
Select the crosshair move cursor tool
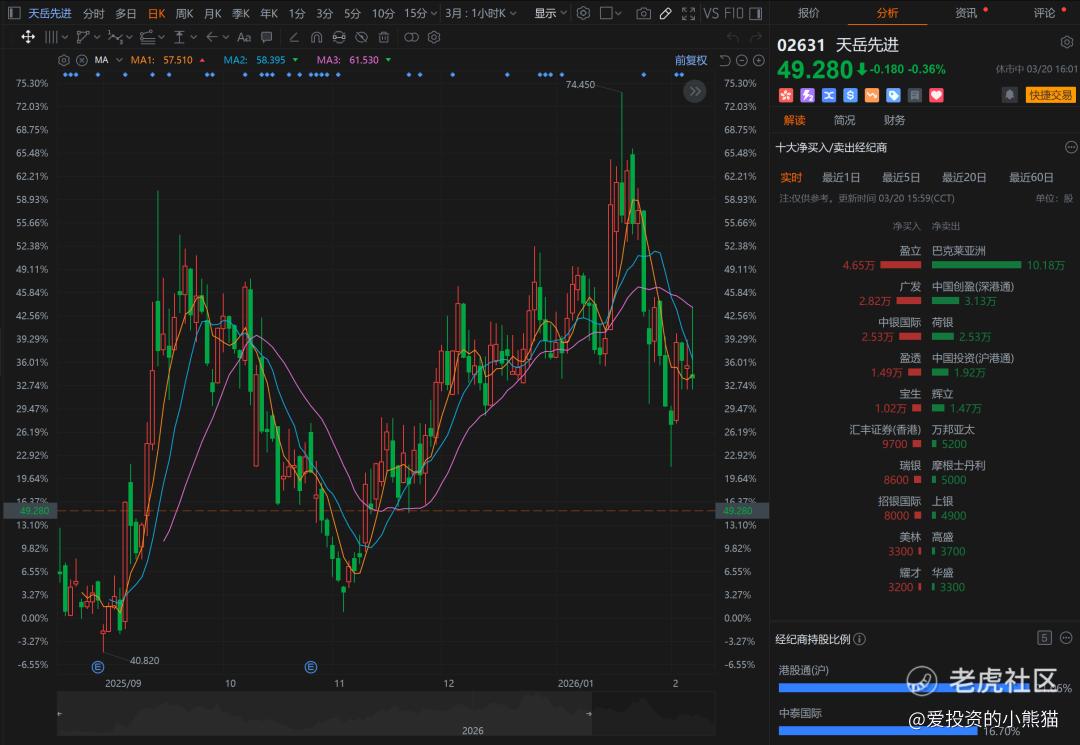coord(28,37)
